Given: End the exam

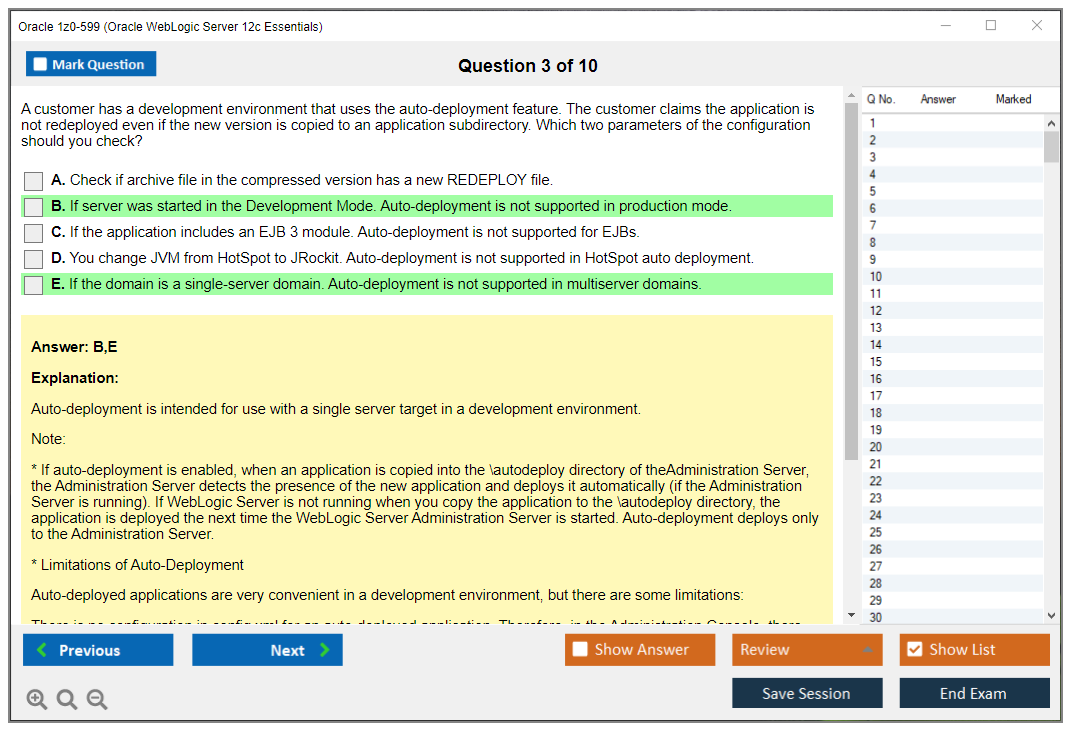Looking at the screenshot, I should tap(974, 693).
